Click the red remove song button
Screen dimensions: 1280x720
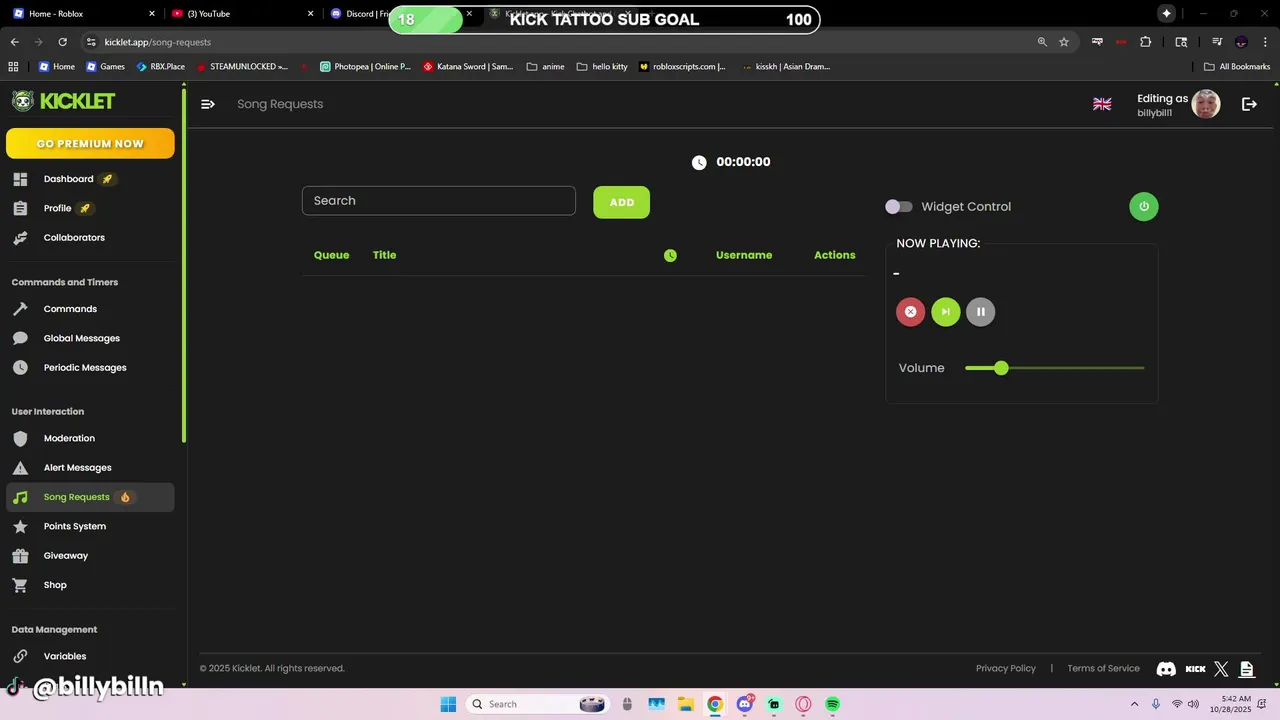coord(910,312)
